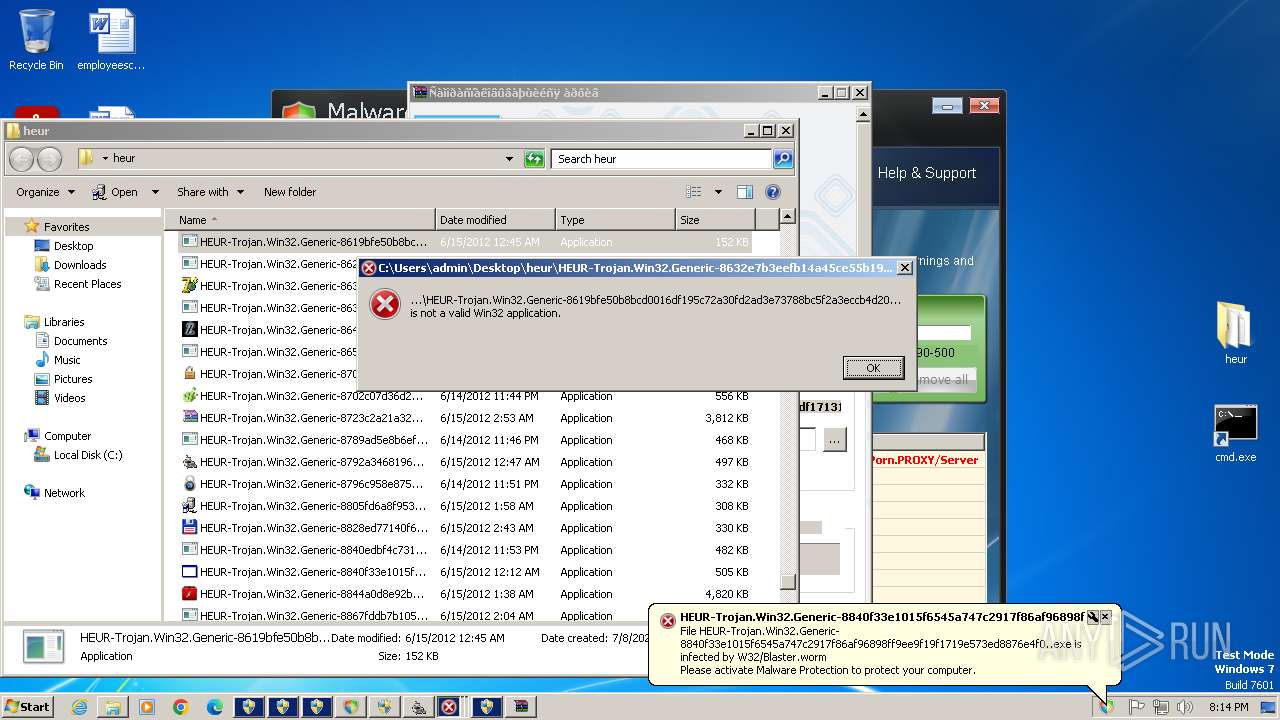
Task: Click New folder in Explorer toolbar
Action: pyautogui.click(x=290, y=192)
